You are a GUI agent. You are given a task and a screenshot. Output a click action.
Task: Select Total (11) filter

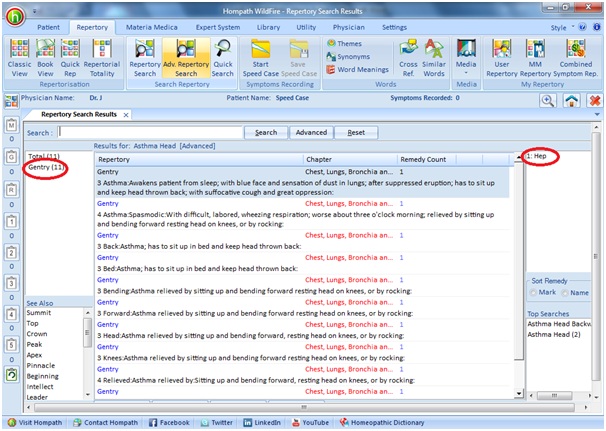(x=44, y=157)
